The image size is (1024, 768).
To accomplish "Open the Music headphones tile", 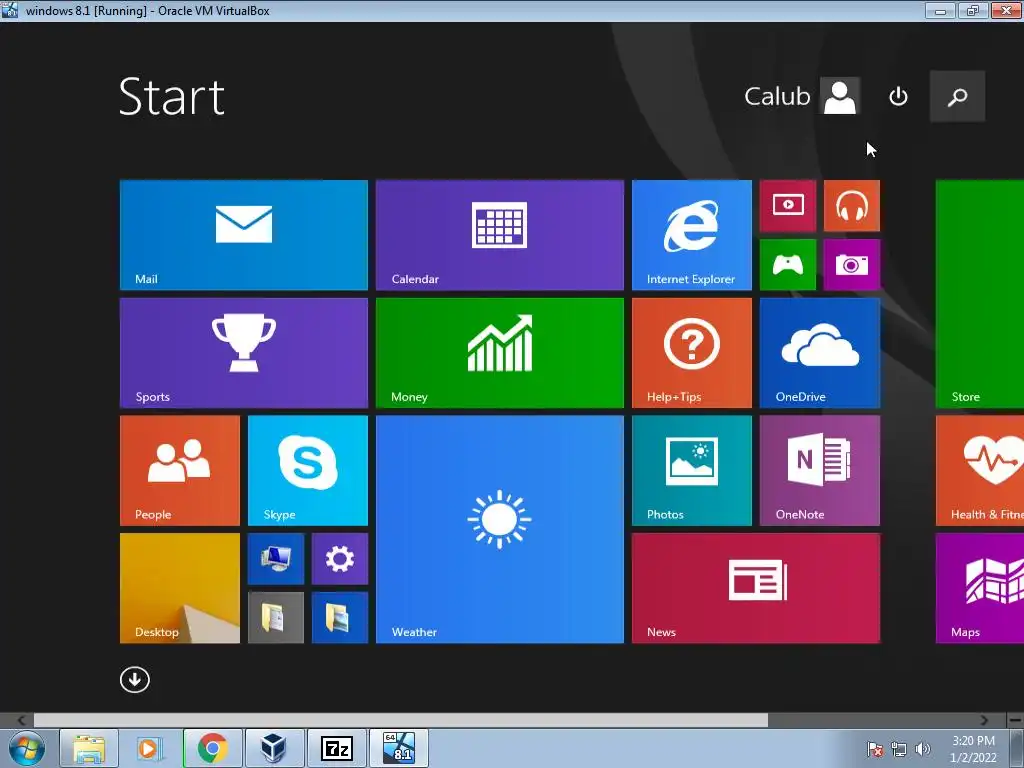I will pyautogui.click(x=852, y=206).
